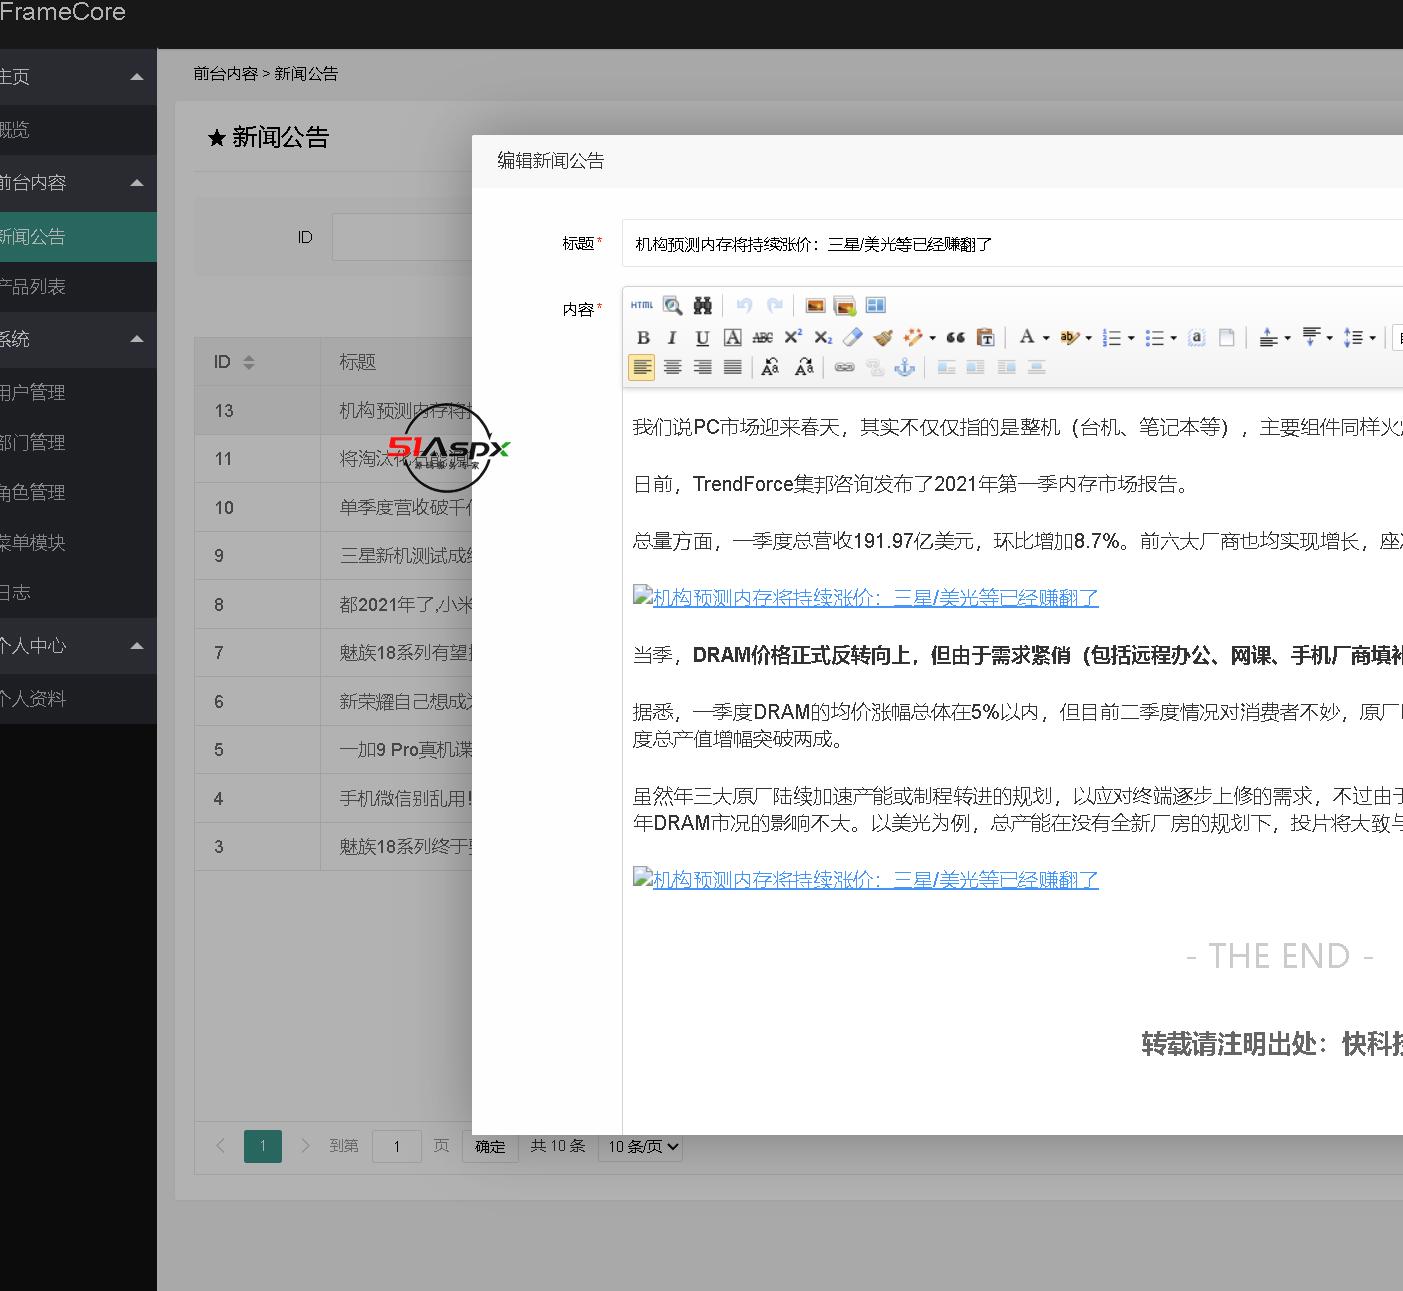Screen dimensions: 1403x1291
Task: Toggle right alignment in the editor
Action: click(x=702, y=368)
